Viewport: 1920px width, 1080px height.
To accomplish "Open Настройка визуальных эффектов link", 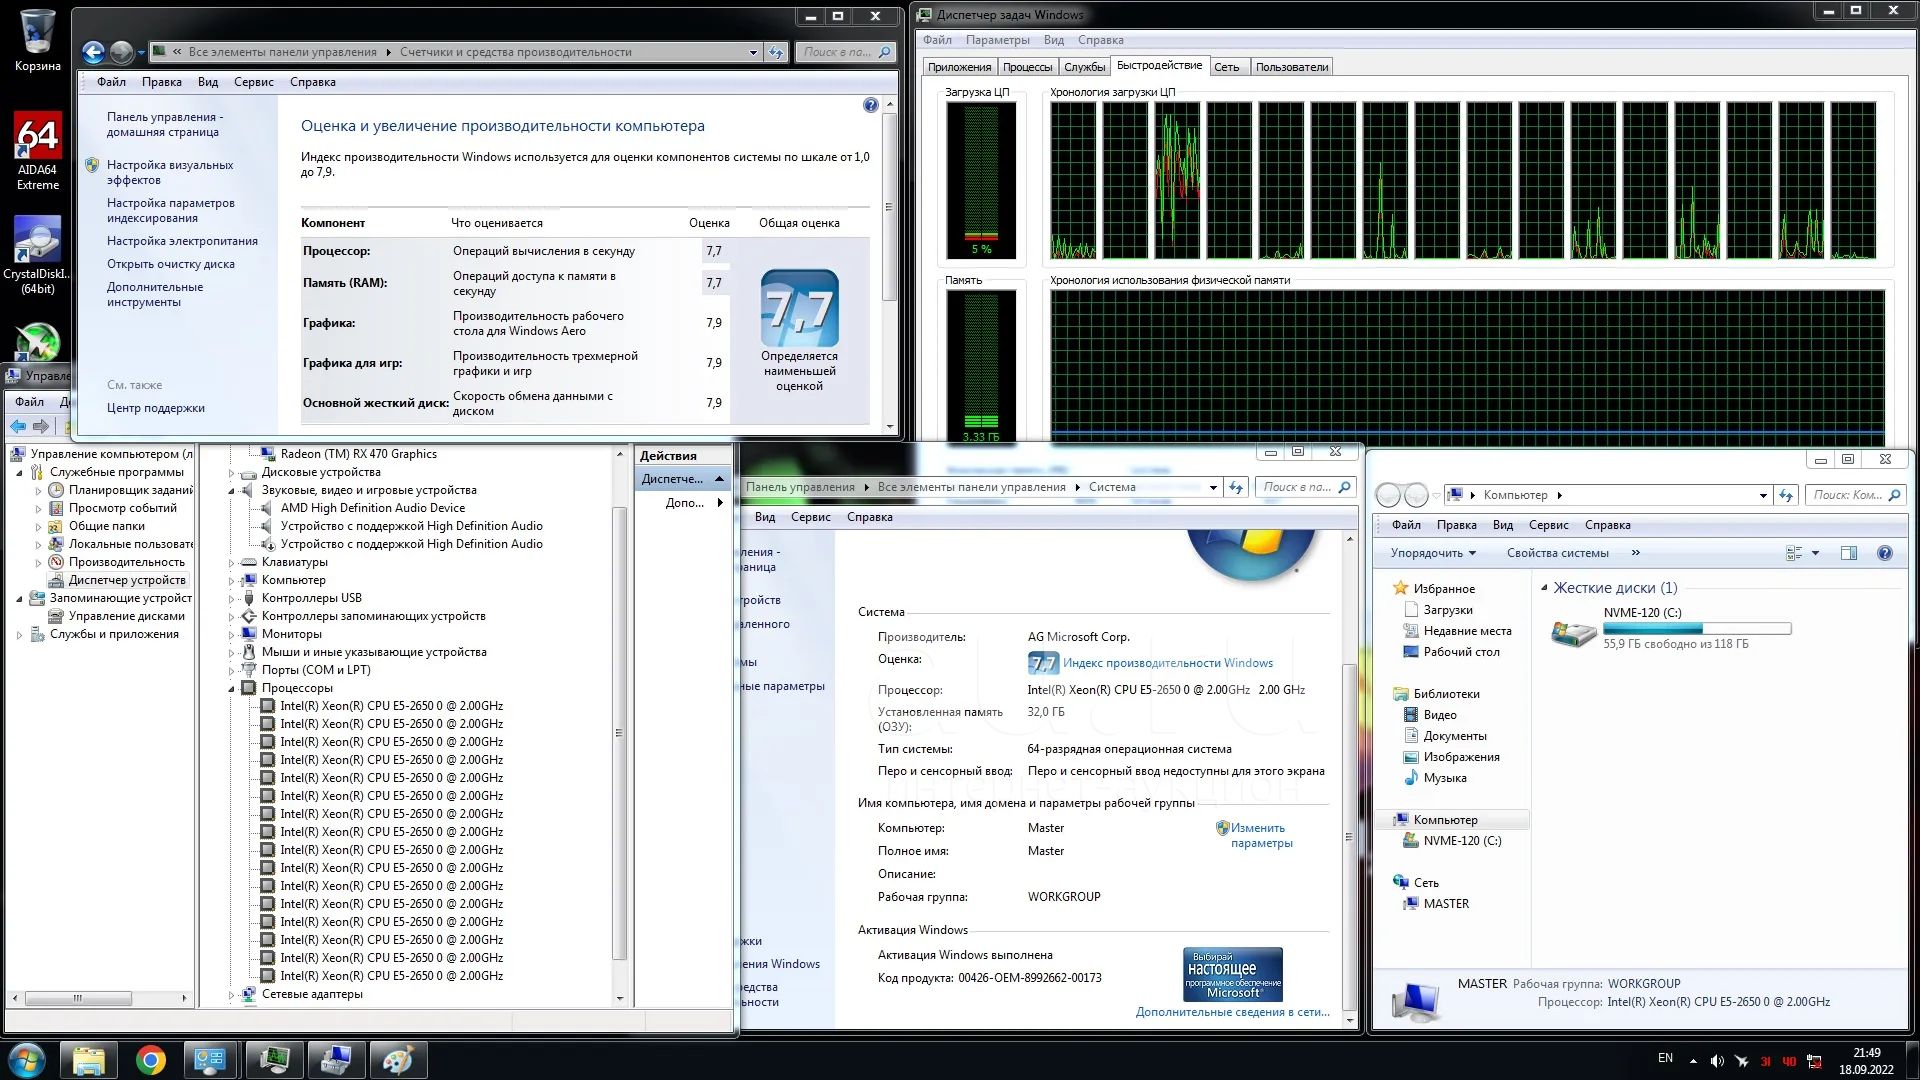I will pyautogui.click(x=170, y=172).
